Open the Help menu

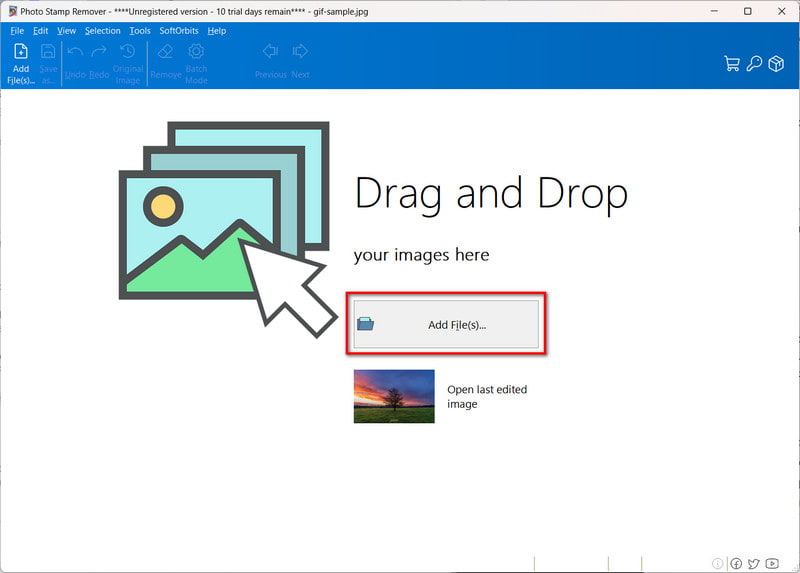217,31
